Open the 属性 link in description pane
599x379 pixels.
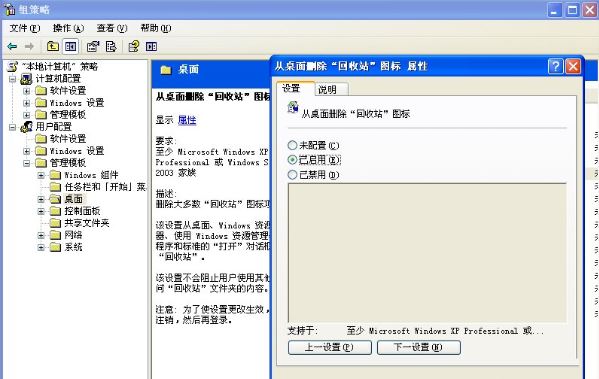pyautogui.click(x=187, y=120)
